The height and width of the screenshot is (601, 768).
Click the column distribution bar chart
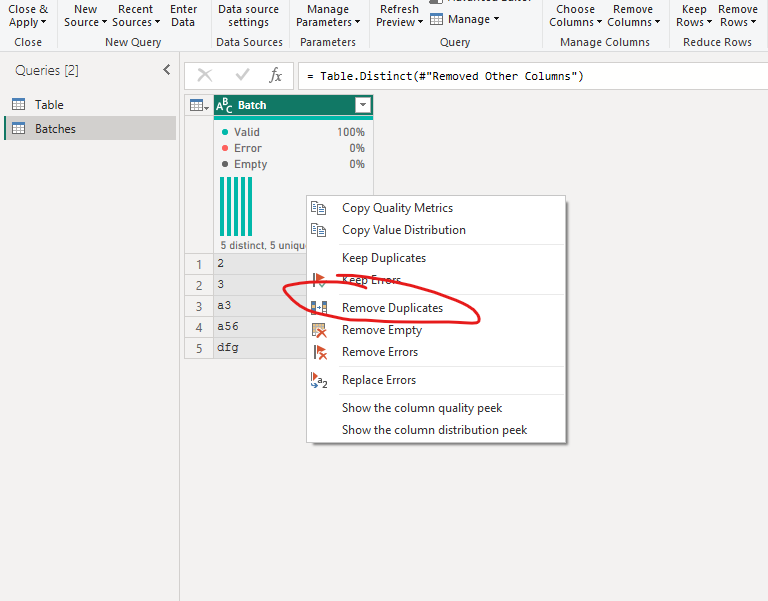coord(236,206)
